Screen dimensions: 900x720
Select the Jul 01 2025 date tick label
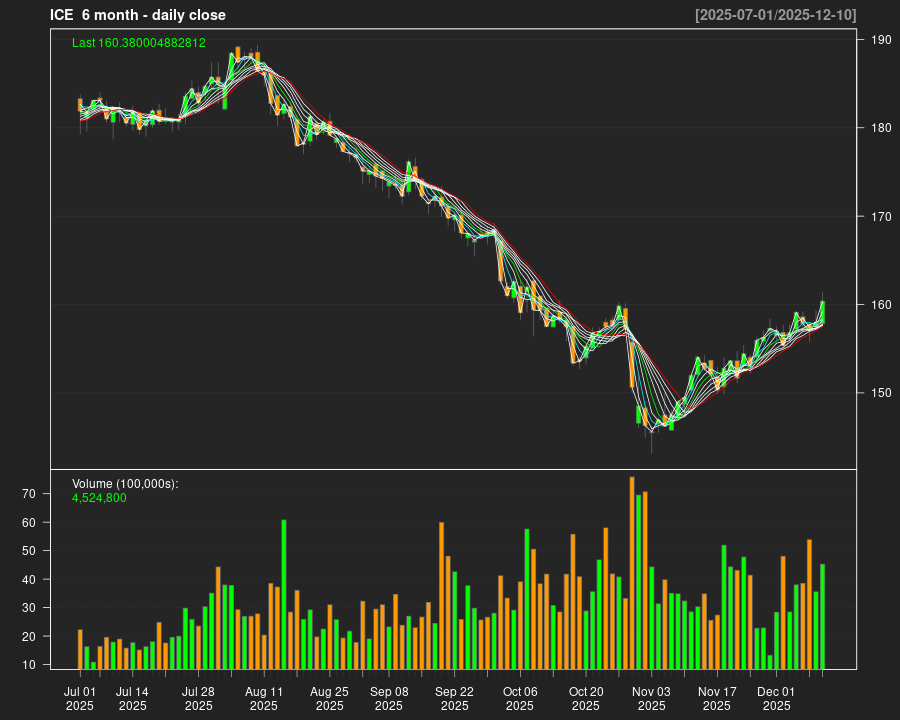click(x=80, y=698)
